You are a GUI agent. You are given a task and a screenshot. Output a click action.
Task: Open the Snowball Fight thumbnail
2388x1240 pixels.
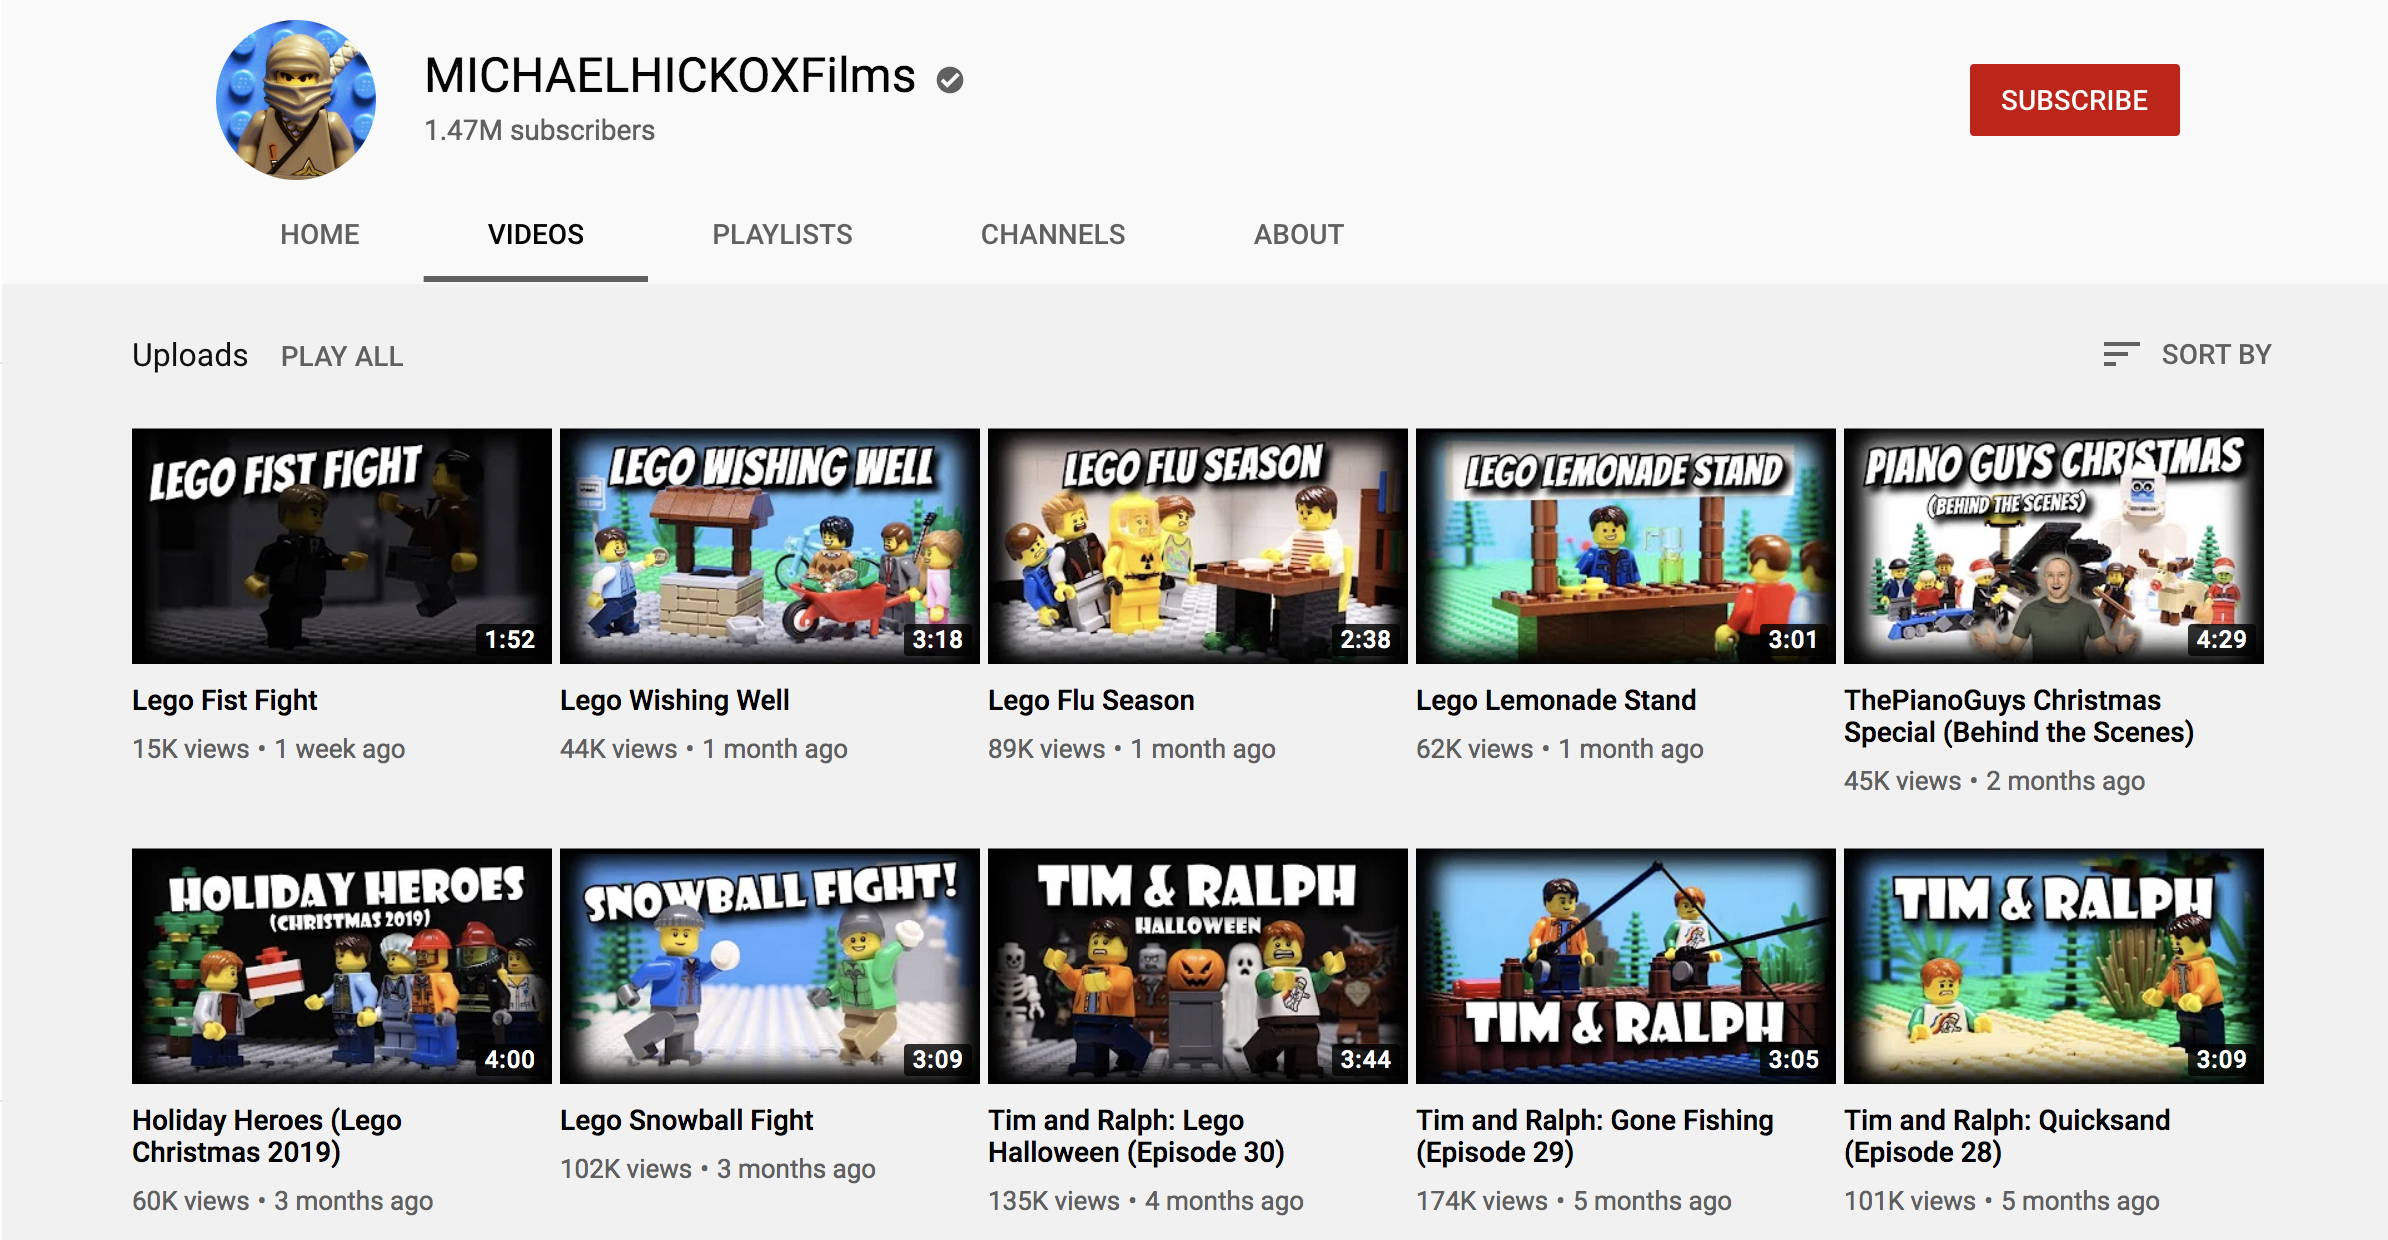click(770, 966)
